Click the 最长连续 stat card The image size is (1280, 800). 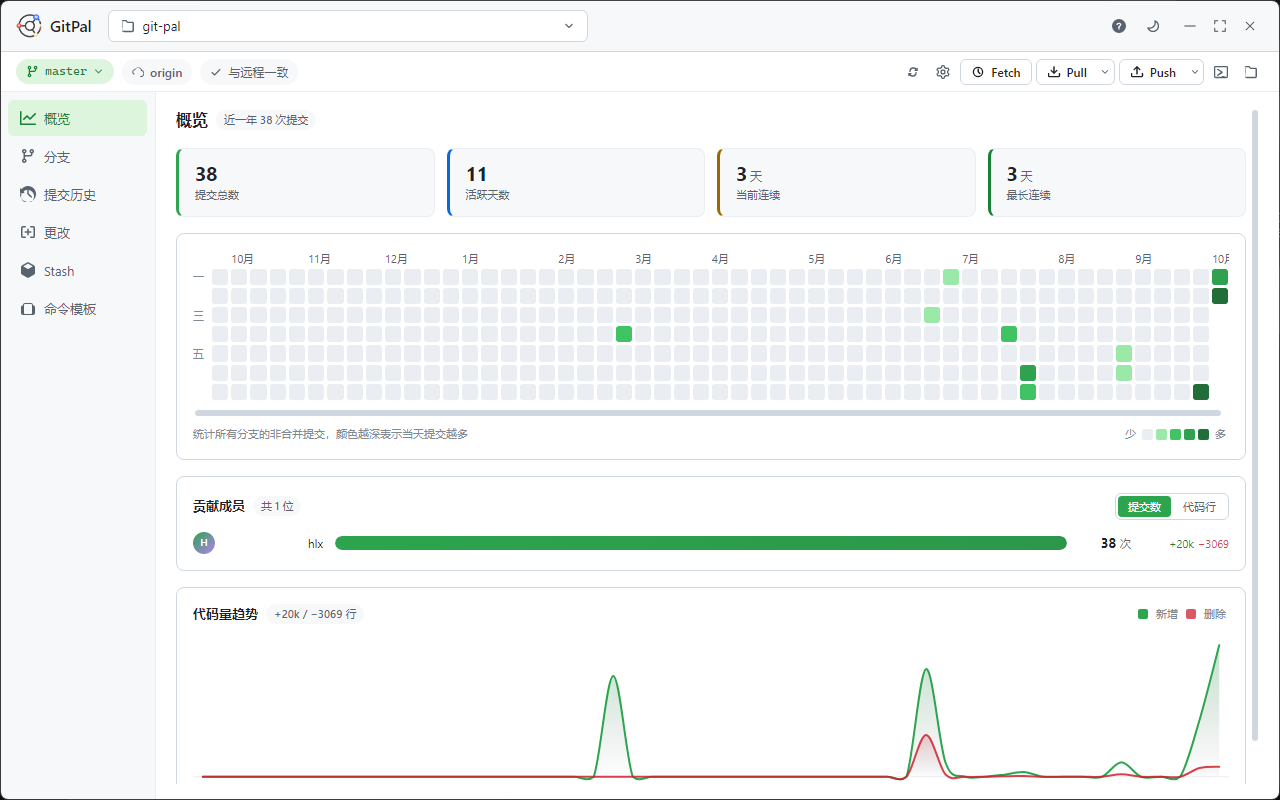click(1117, 182)
